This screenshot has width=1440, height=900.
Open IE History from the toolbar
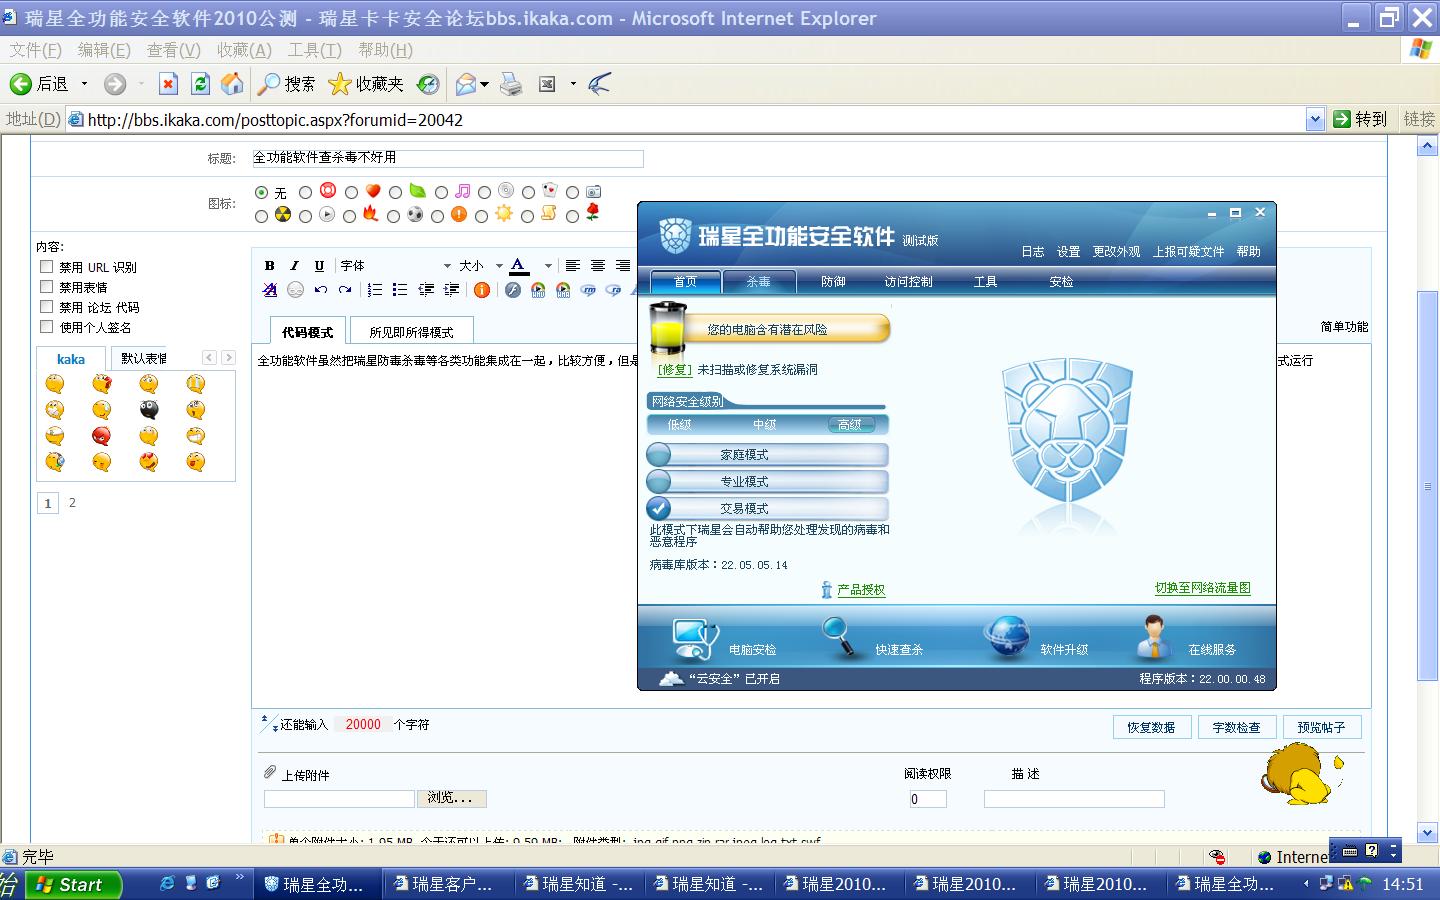[x=428, y=84]
